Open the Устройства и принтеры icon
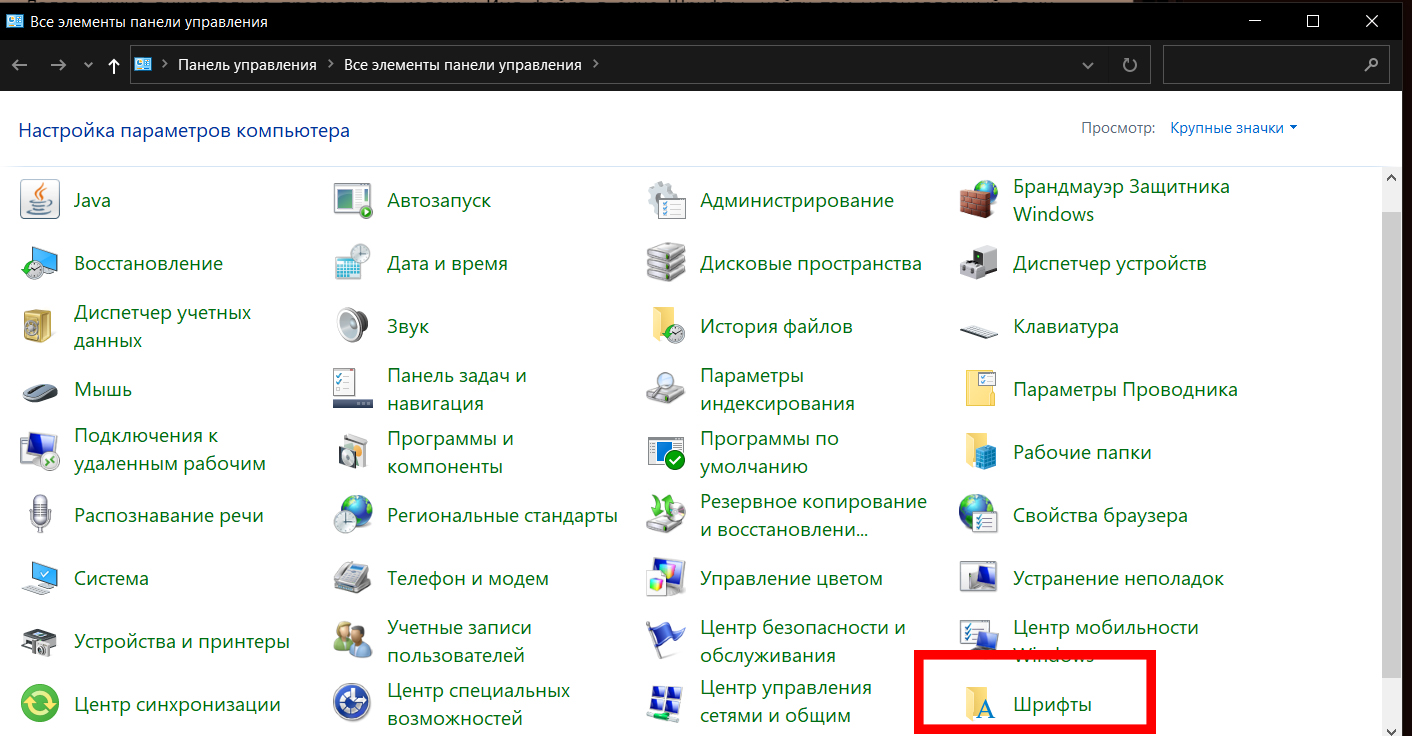Image resolution: width=1412 pixels, height=736 pixels. click(x=40, y=641)
